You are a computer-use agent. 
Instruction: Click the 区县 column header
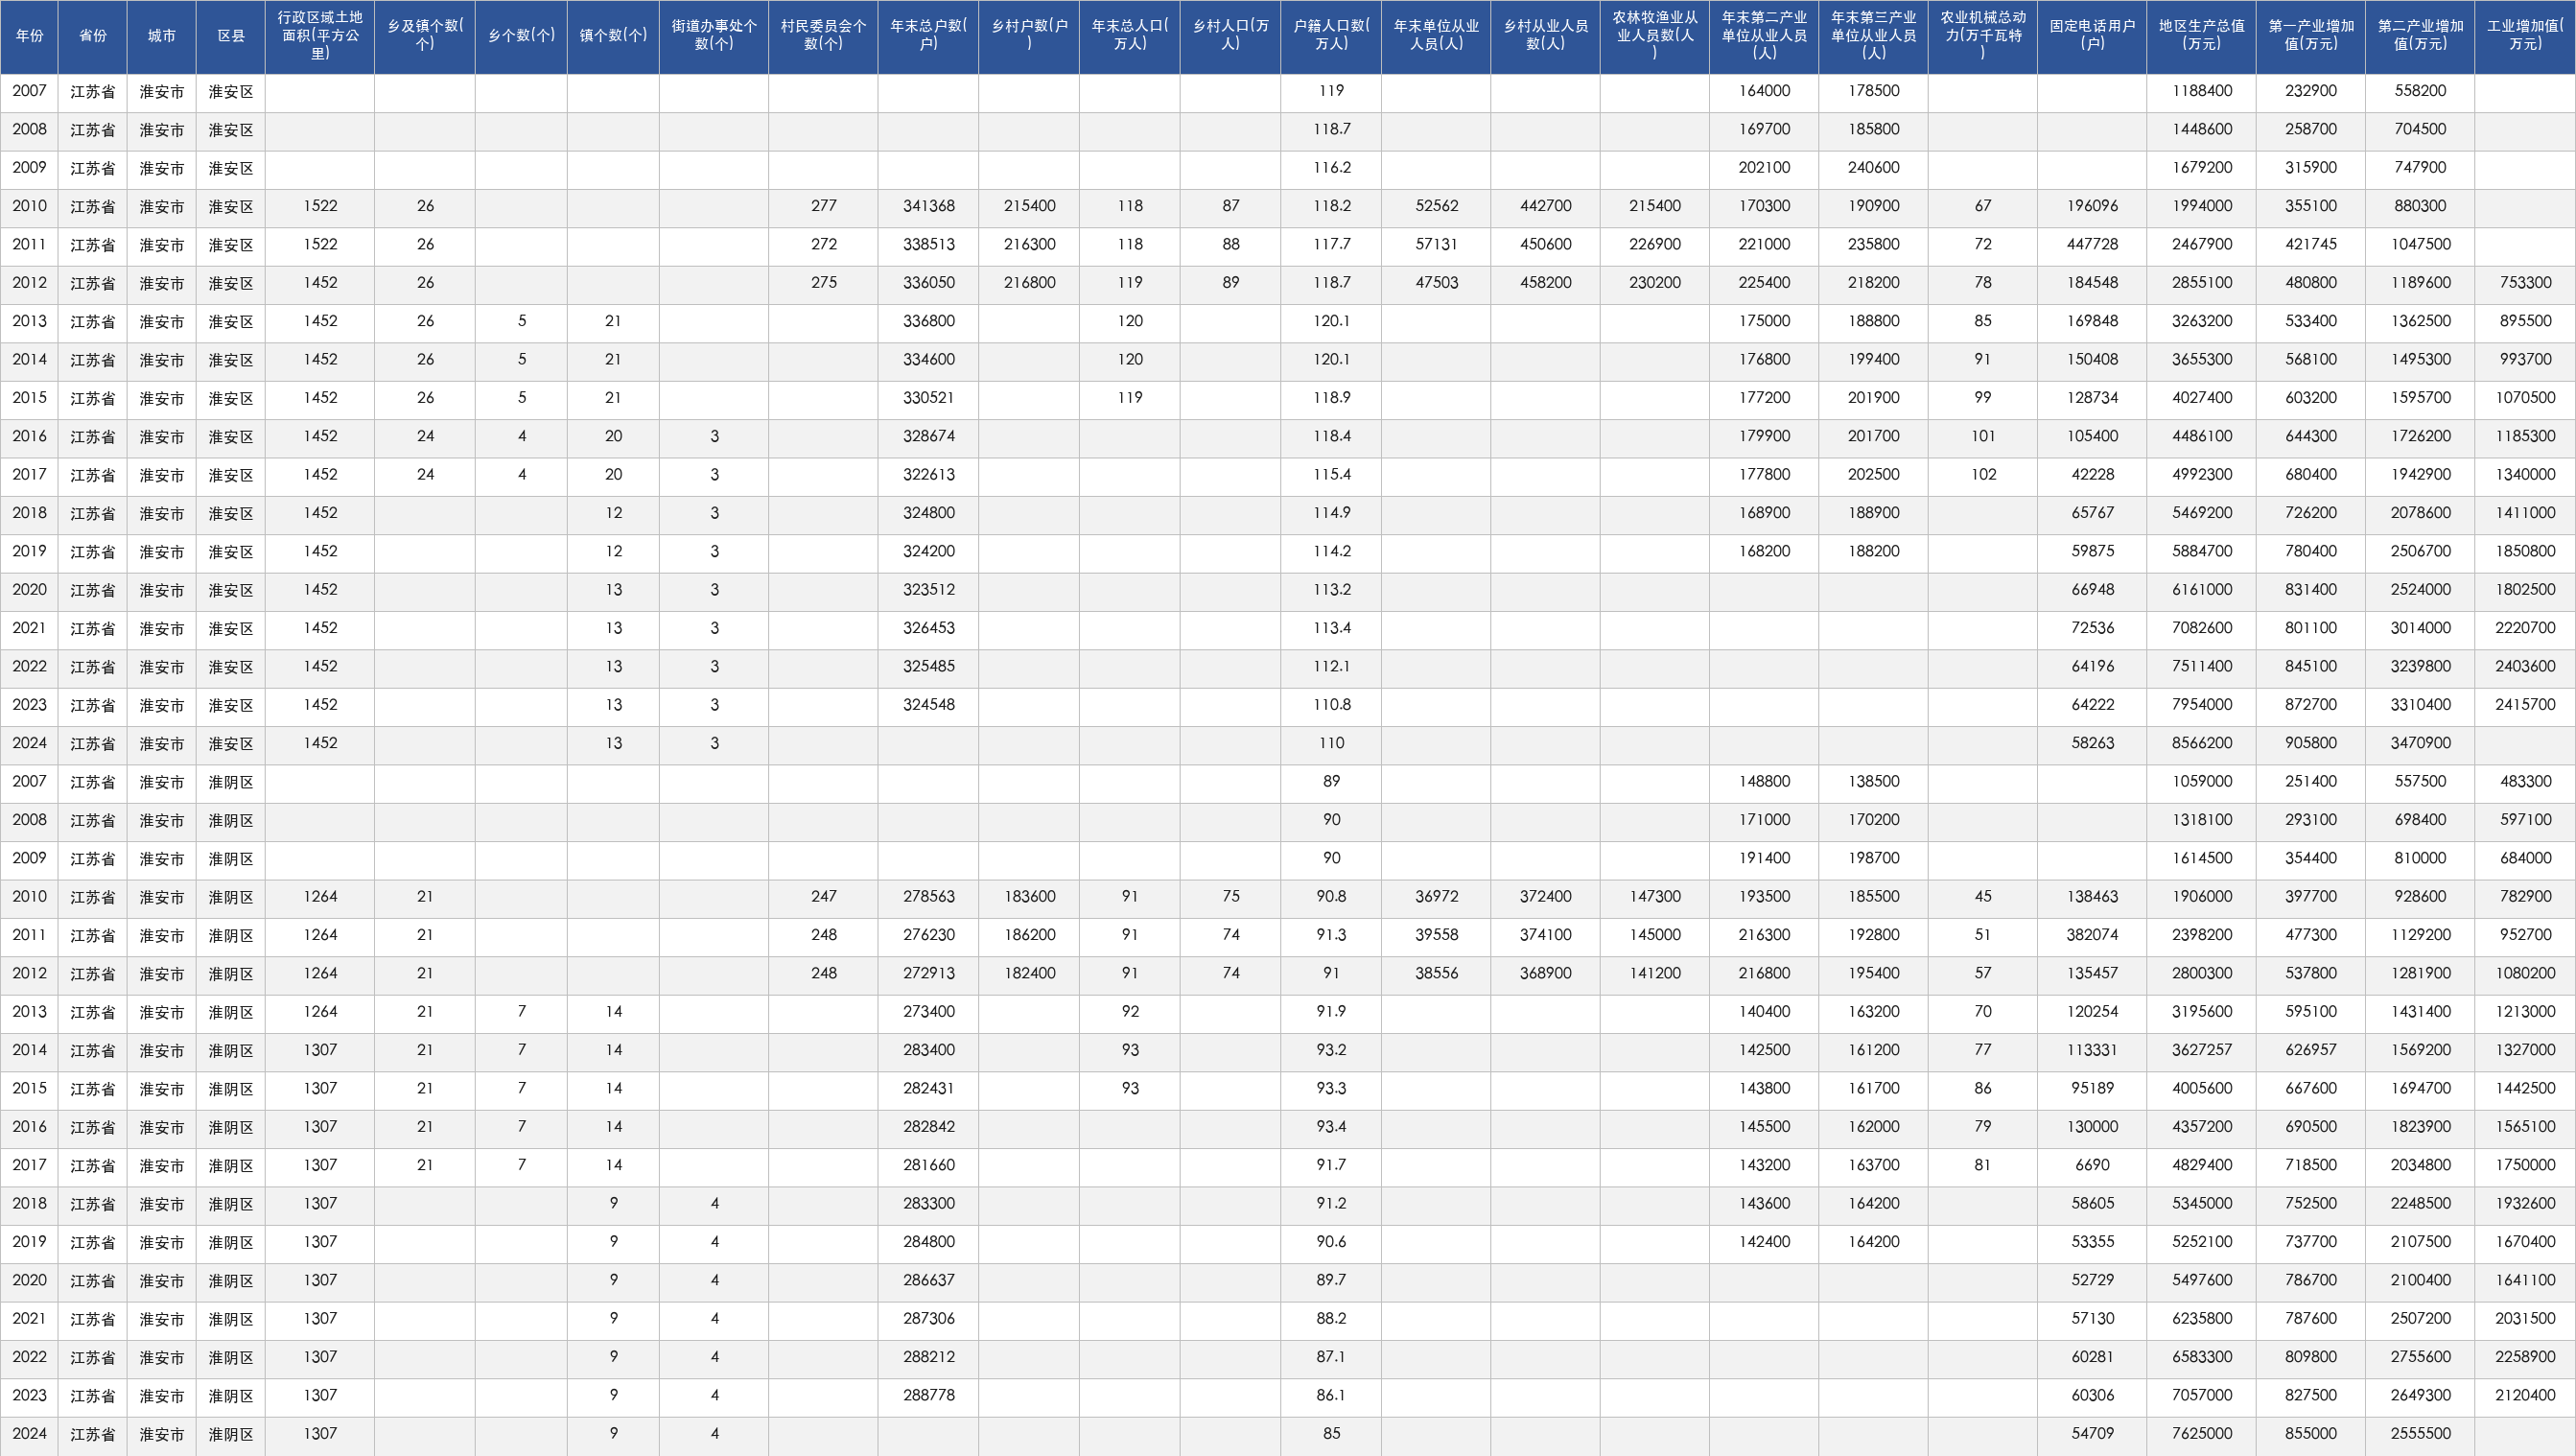coord(231,36)
